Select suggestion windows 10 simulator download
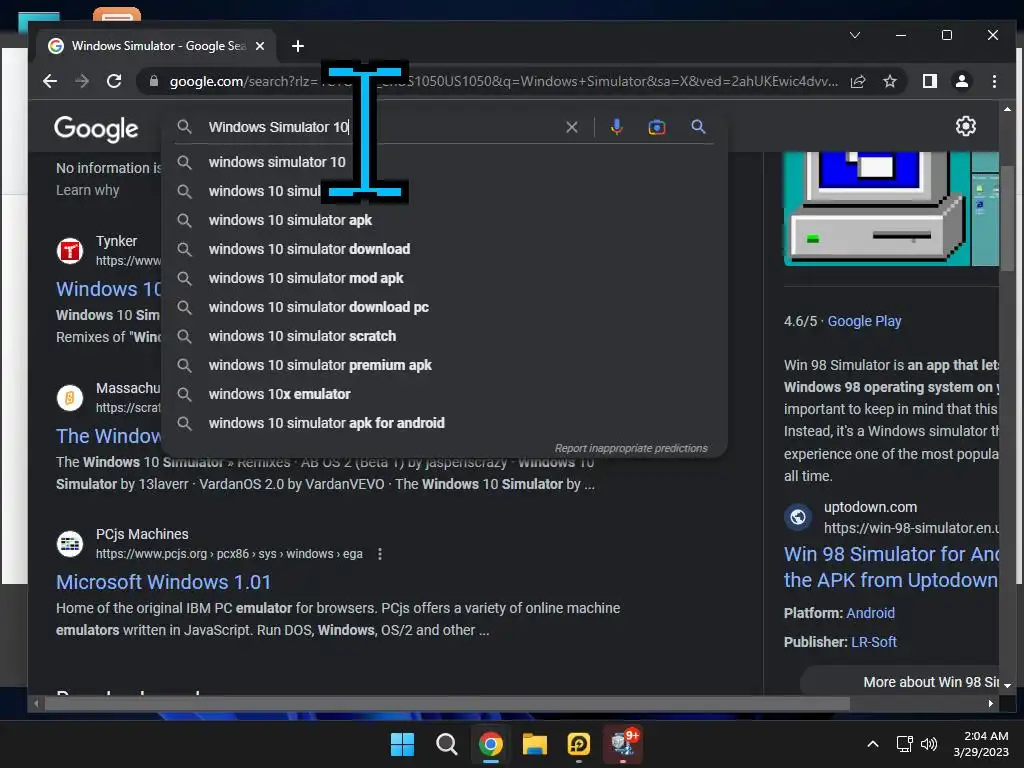This screenshot has height=768, width=1024. [x=444, y=249]
